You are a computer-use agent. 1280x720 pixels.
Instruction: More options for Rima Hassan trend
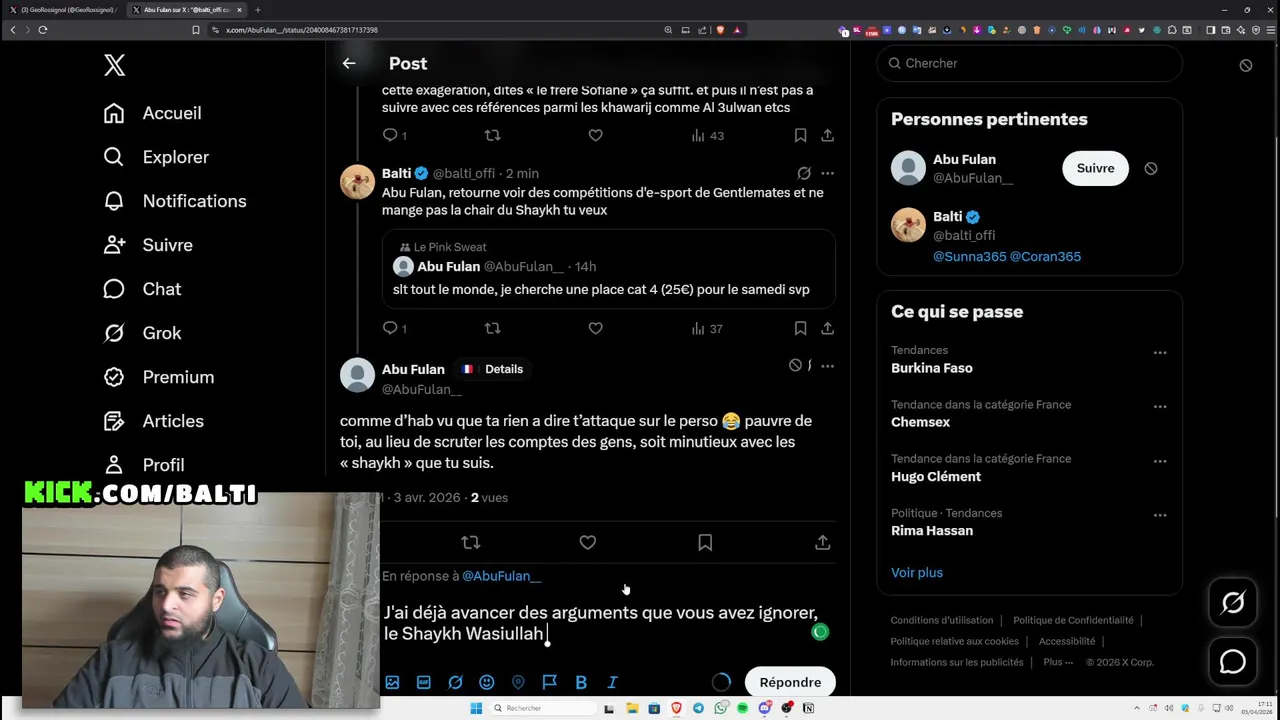tap(1160, 515)
